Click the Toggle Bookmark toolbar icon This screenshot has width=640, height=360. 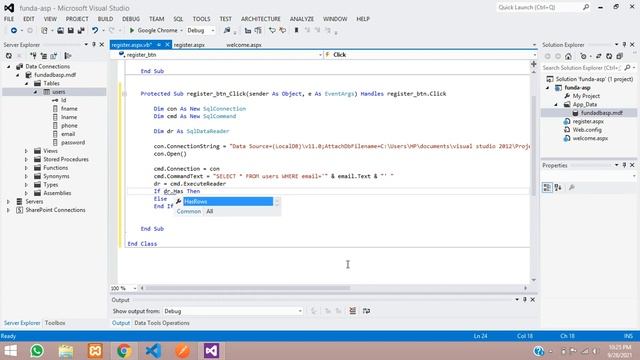click(x=297, y=31)
